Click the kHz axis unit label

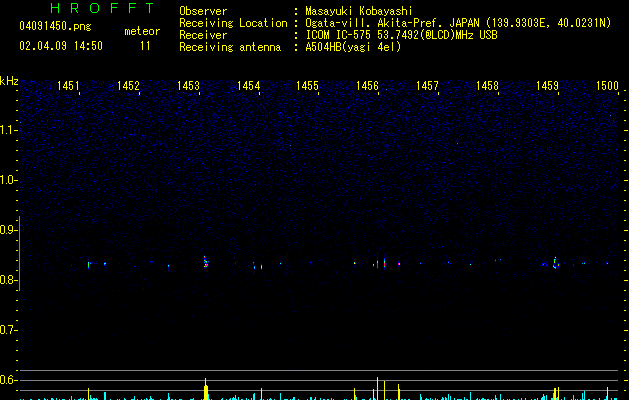coord(9,81)
